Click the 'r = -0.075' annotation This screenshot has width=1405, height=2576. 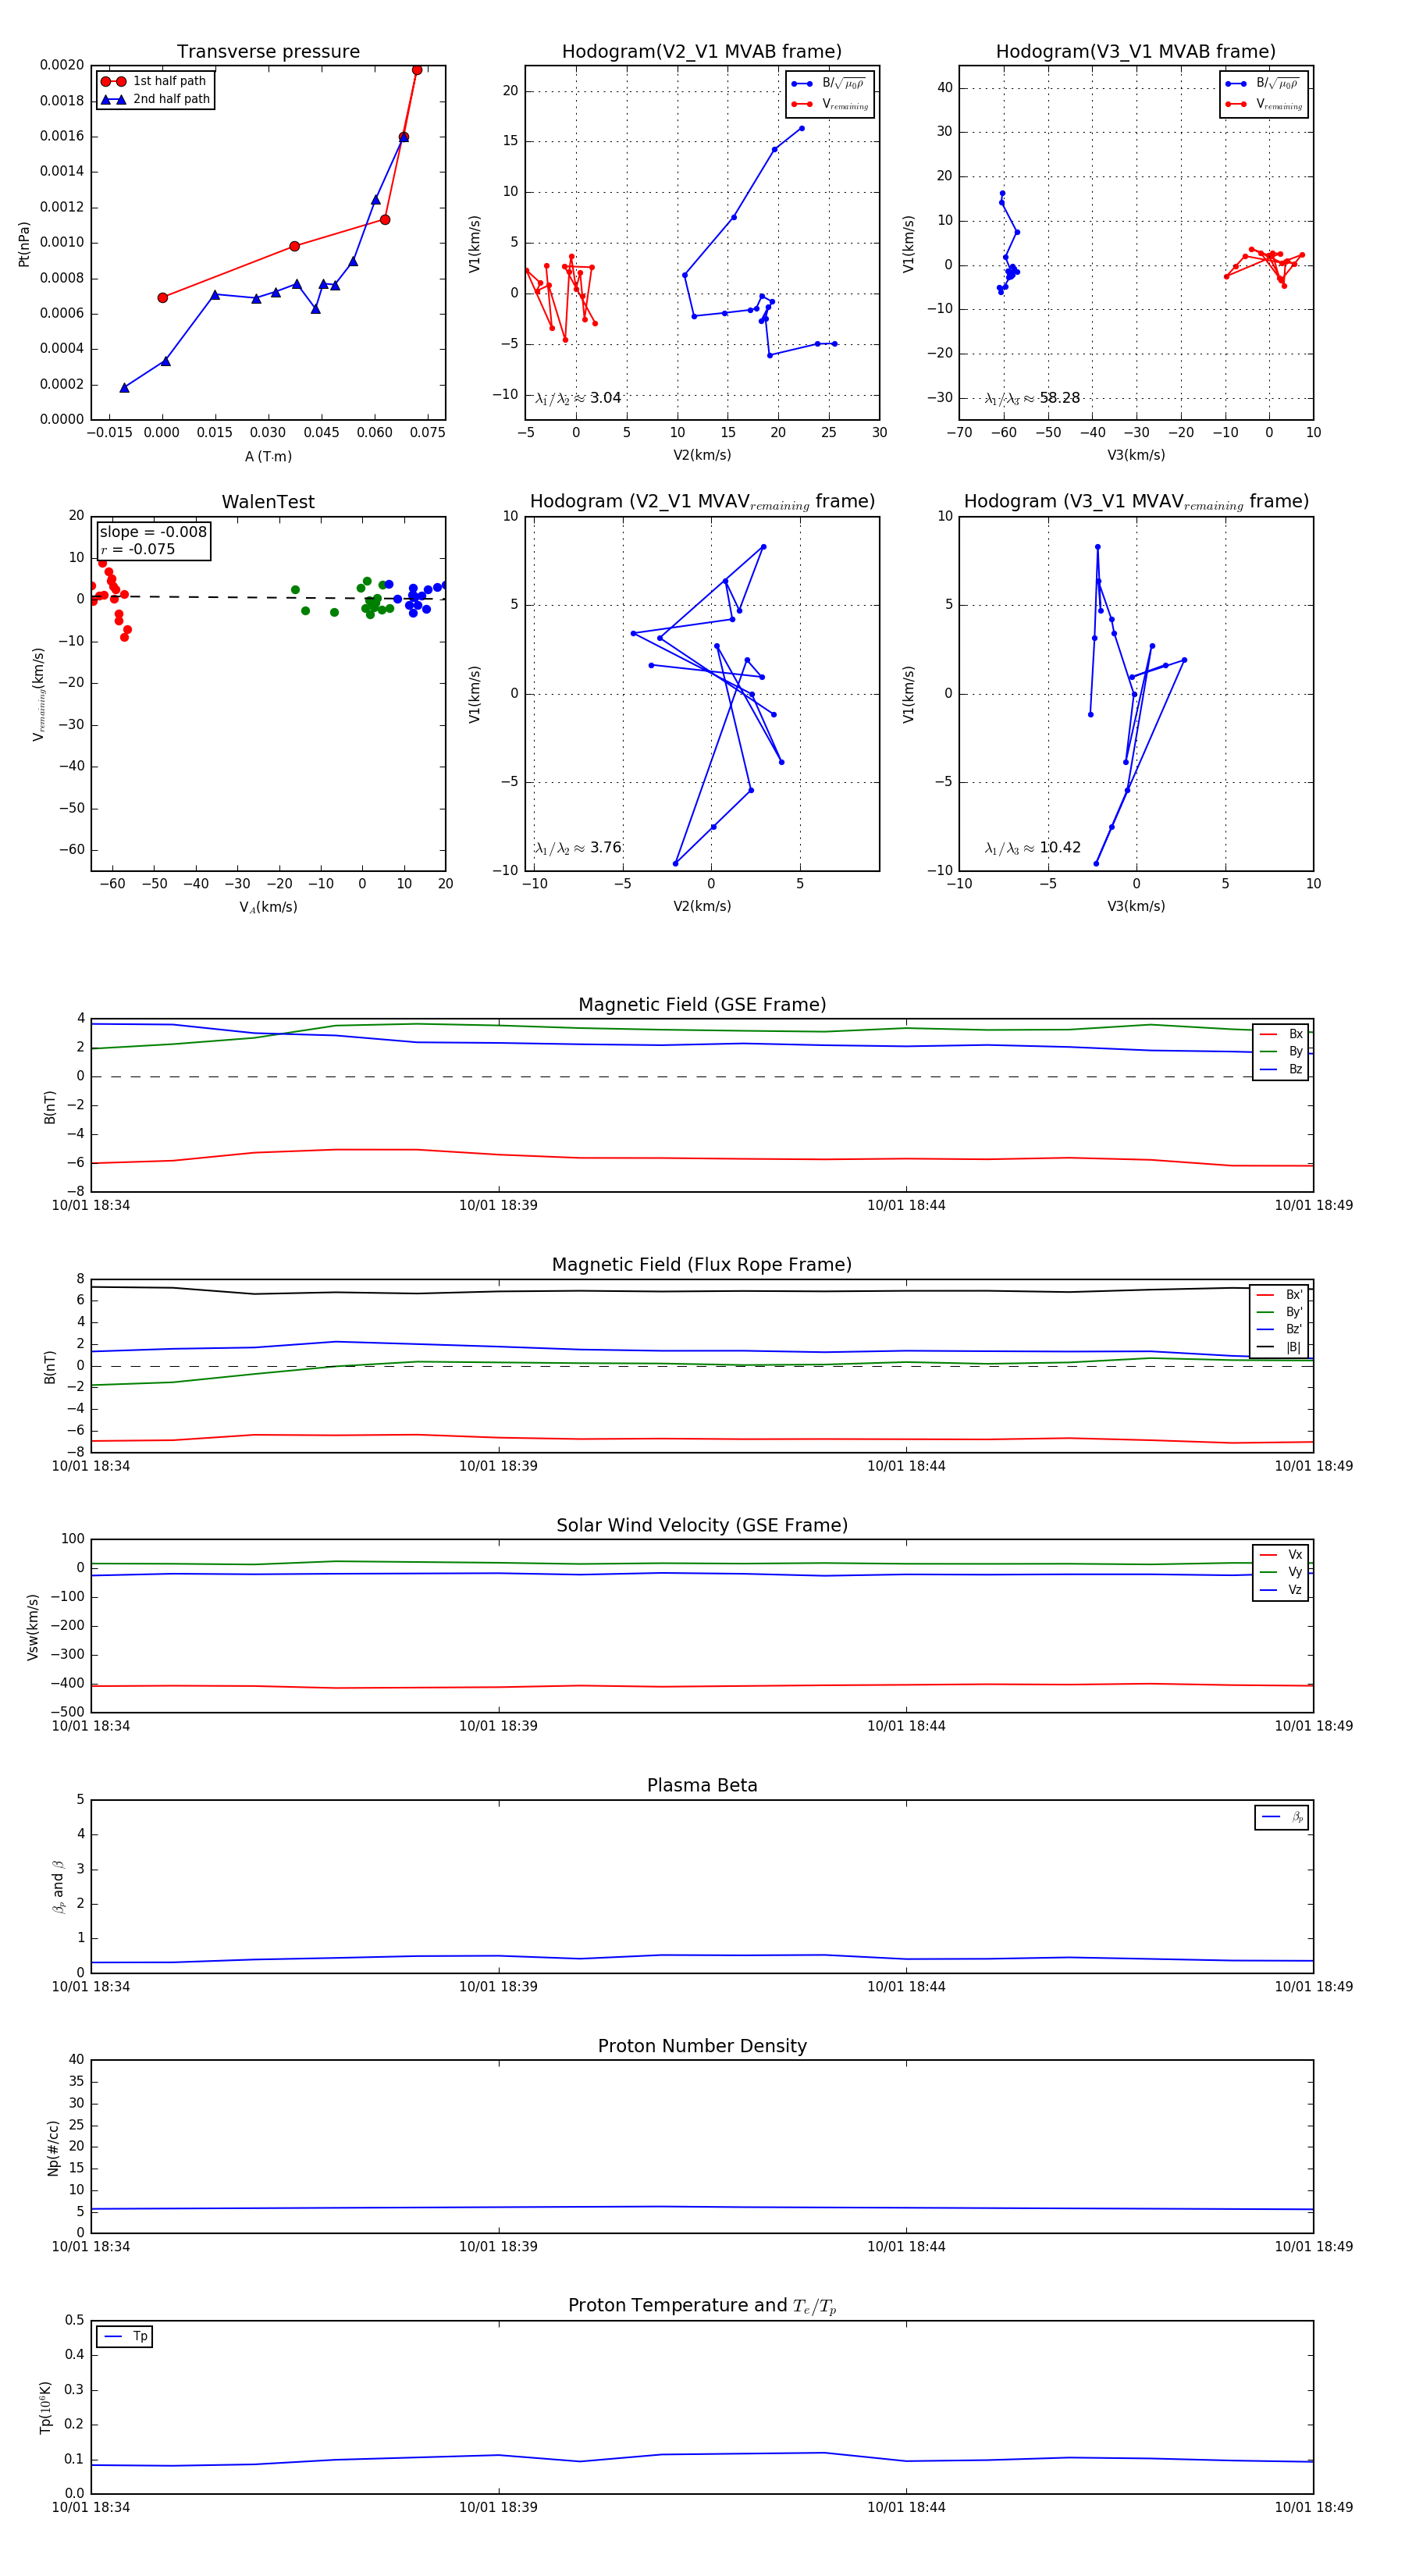click(x=138, y=549)
